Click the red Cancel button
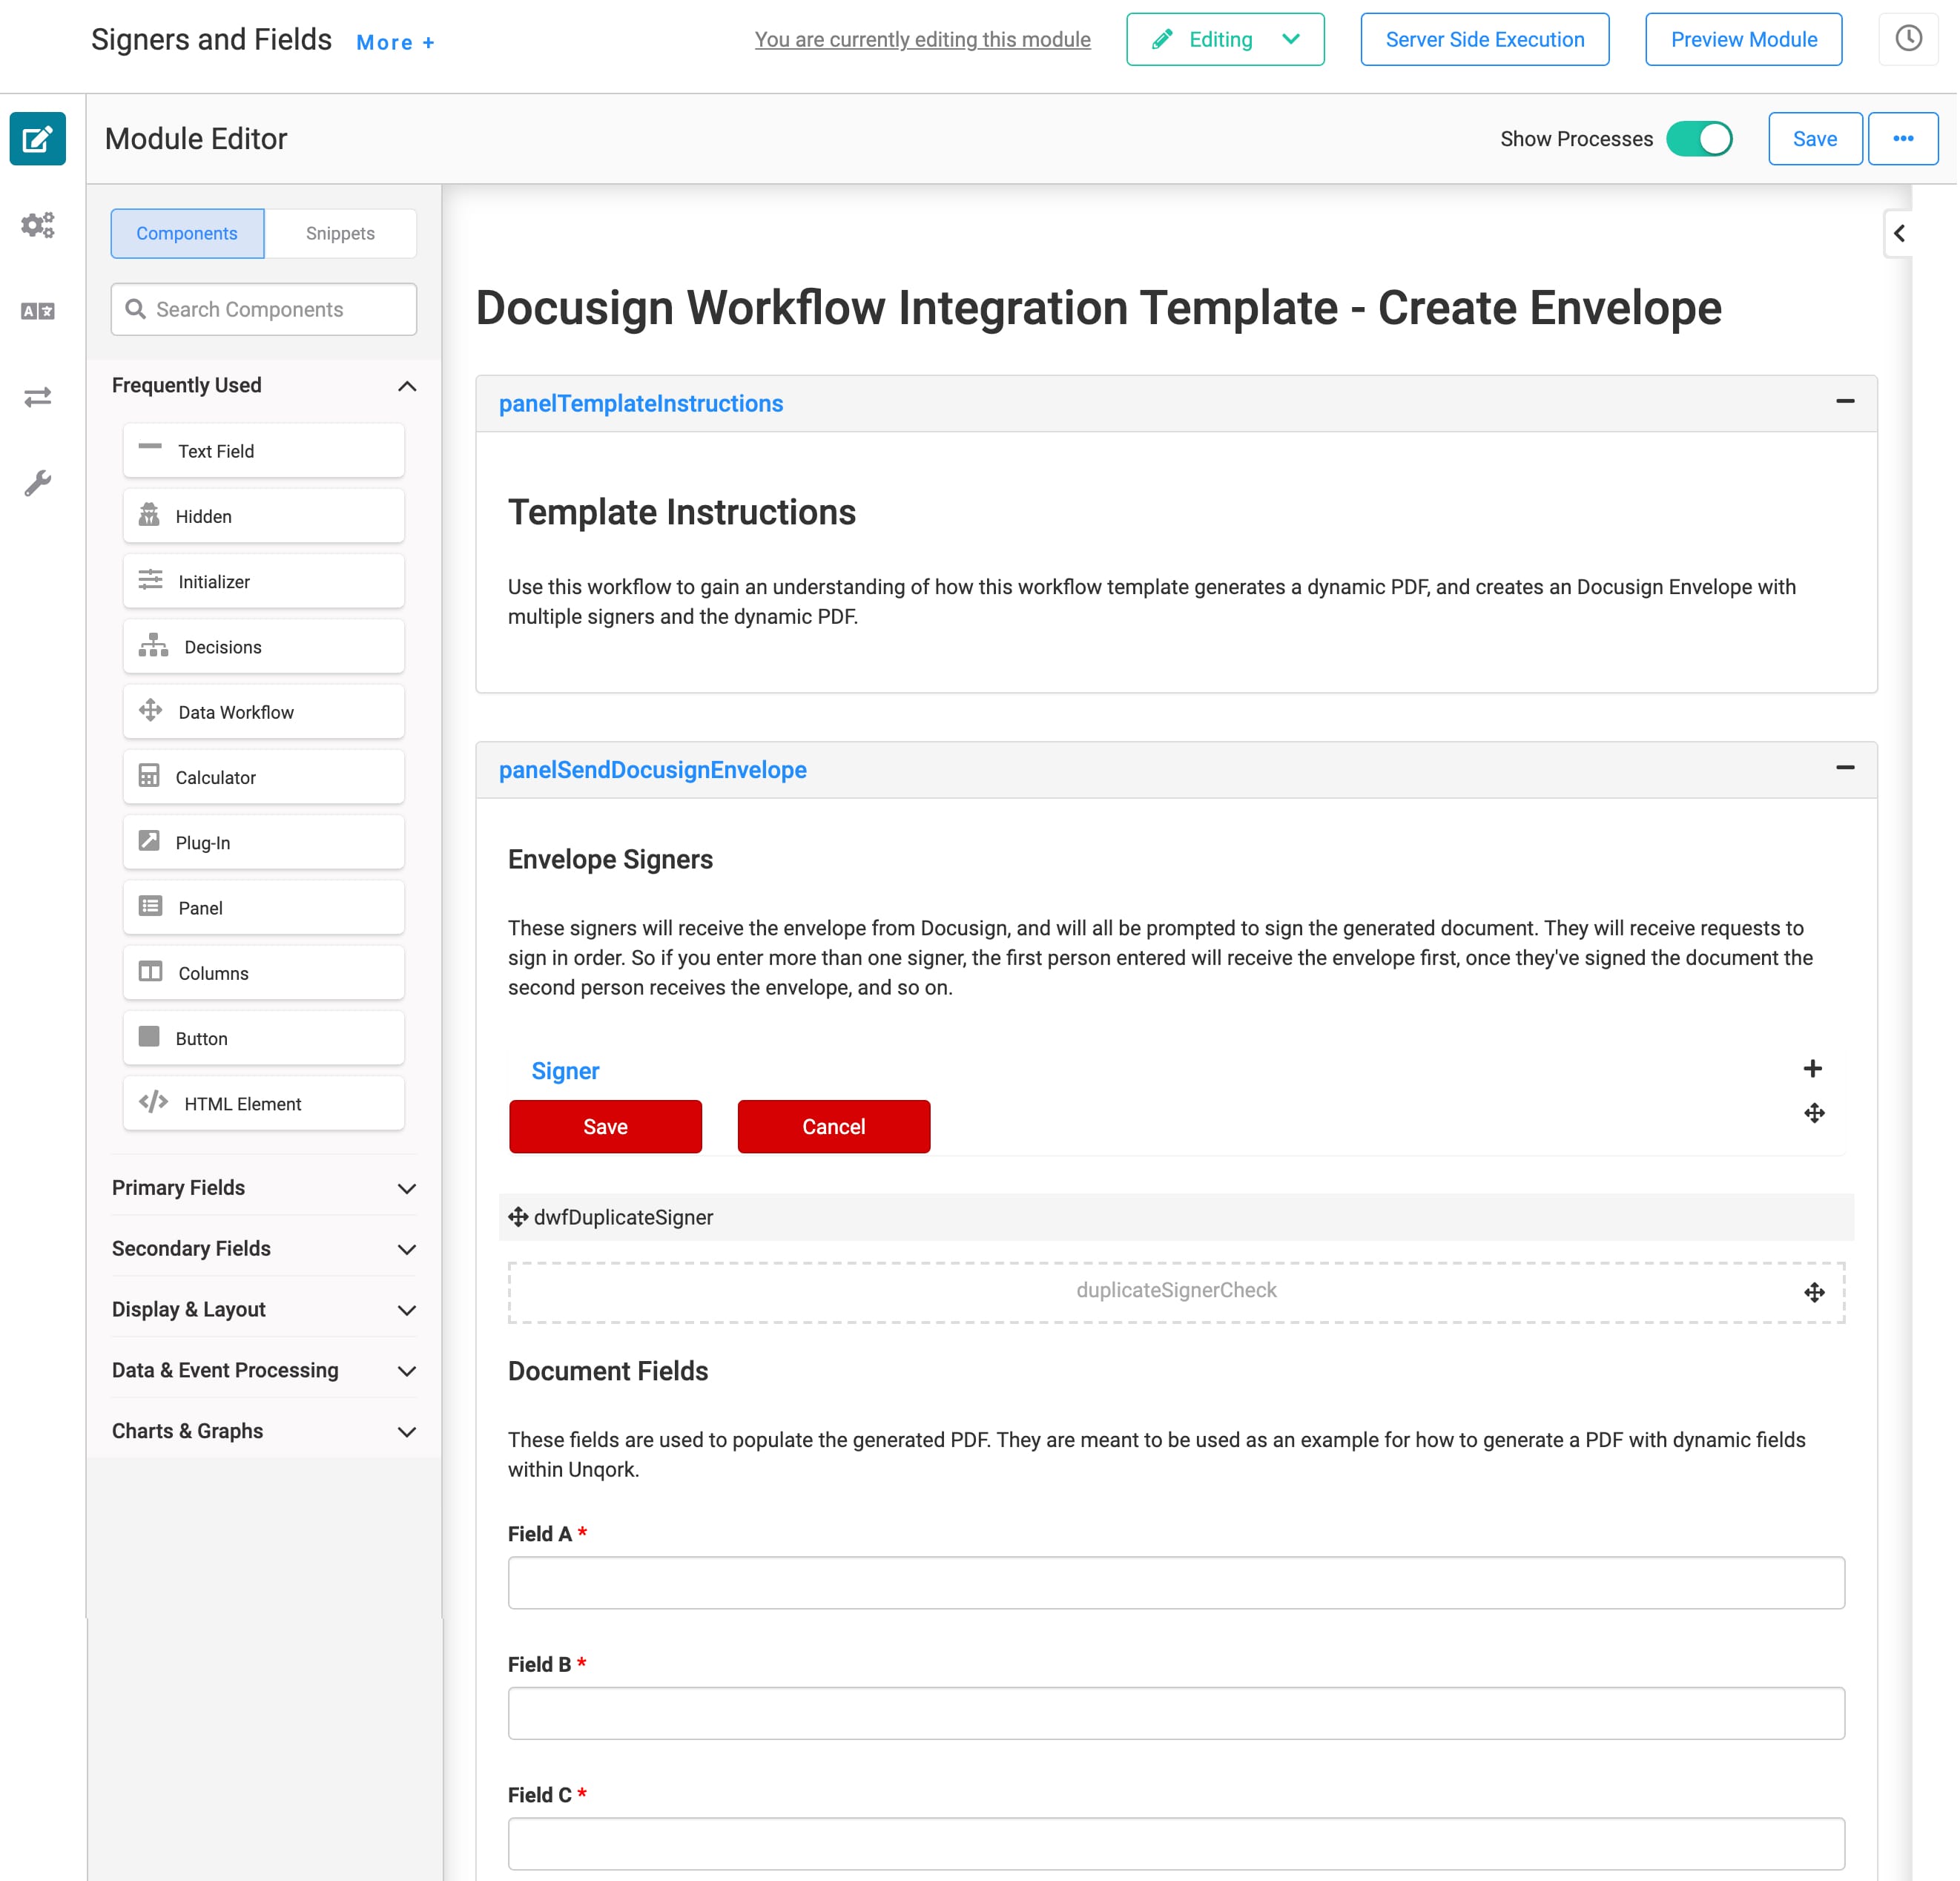This screenshot has width=1960, height=1881. click(x=834, y=1127)
